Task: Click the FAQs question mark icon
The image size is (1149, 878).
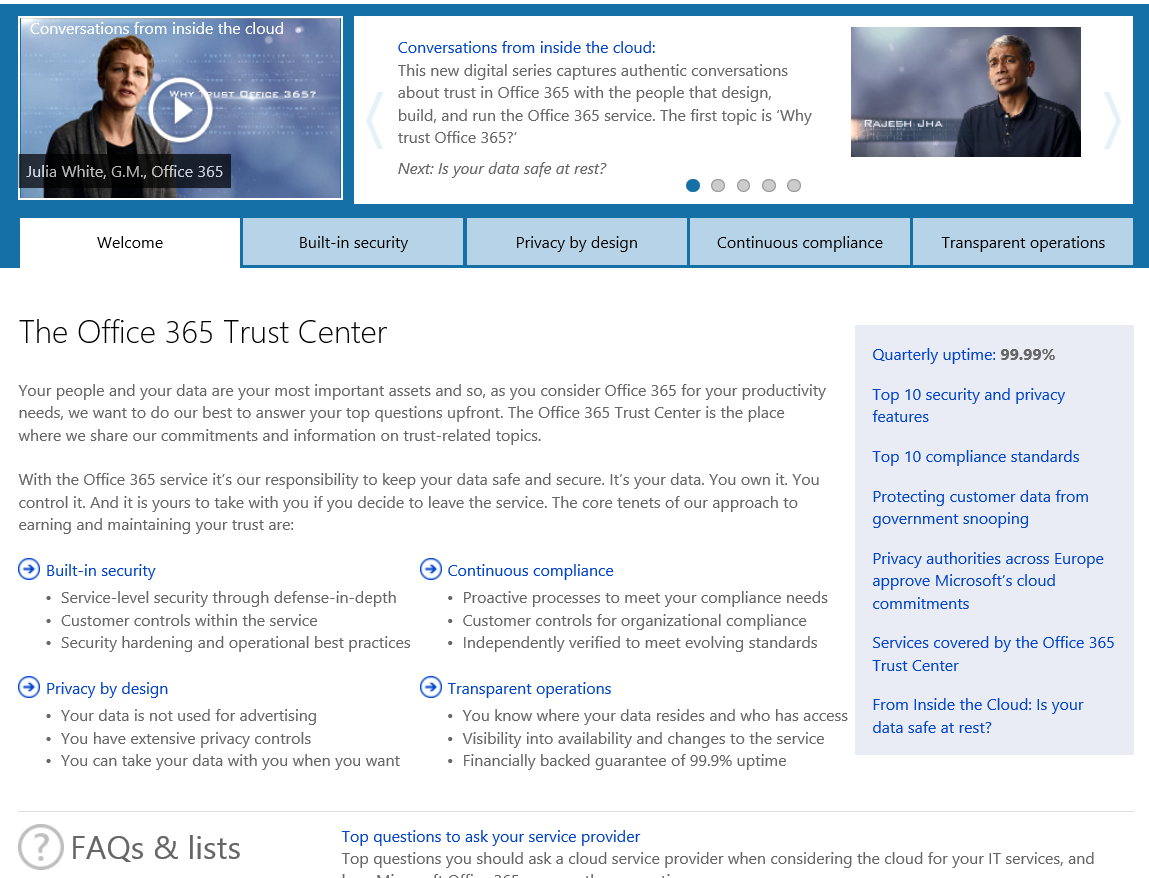Action: (41, 846)
